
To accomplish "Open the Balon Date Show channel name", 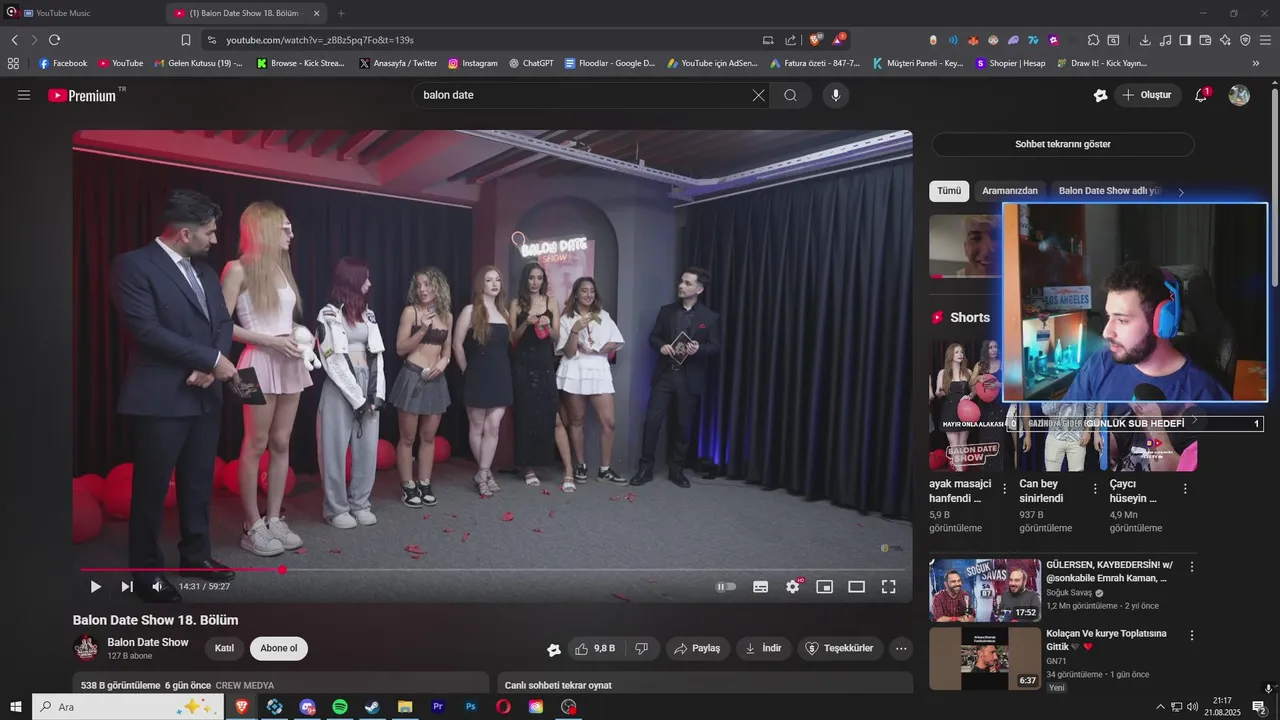I will coord(148,642).
